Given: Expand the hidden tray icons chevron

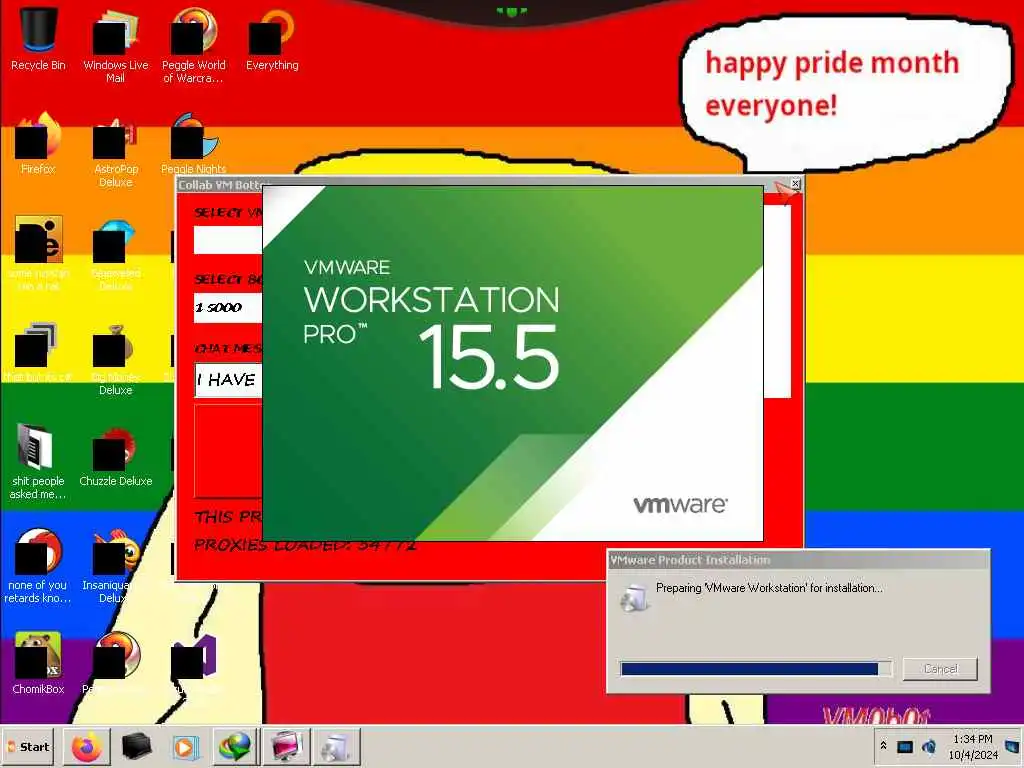Looking at the screenshot, I should 884,746.
